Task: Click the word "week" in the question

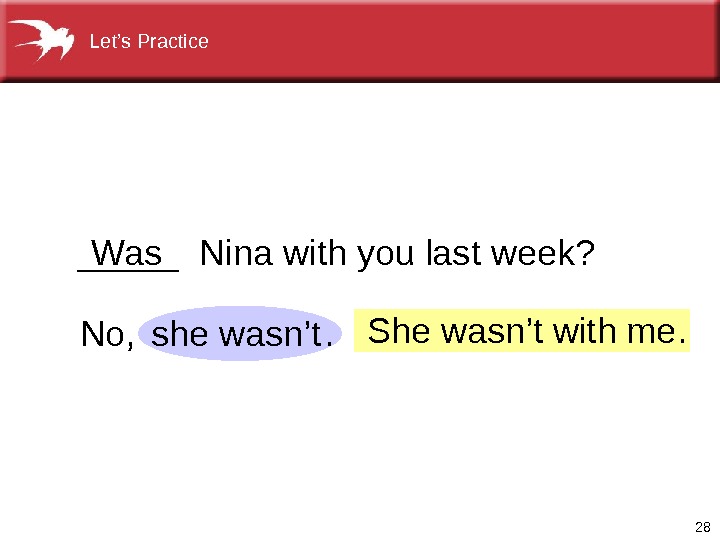Action: coord(531,256)
